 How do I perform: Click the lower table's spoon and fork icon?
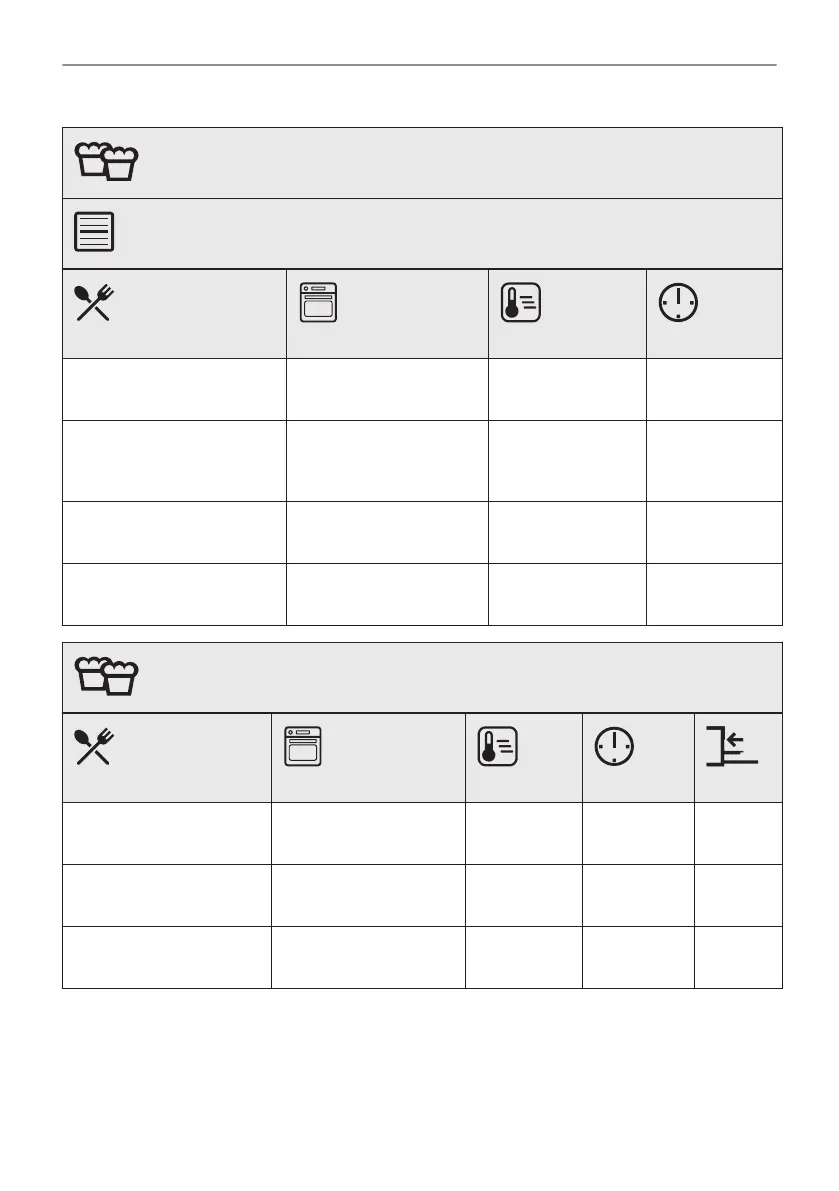point(95,746)
